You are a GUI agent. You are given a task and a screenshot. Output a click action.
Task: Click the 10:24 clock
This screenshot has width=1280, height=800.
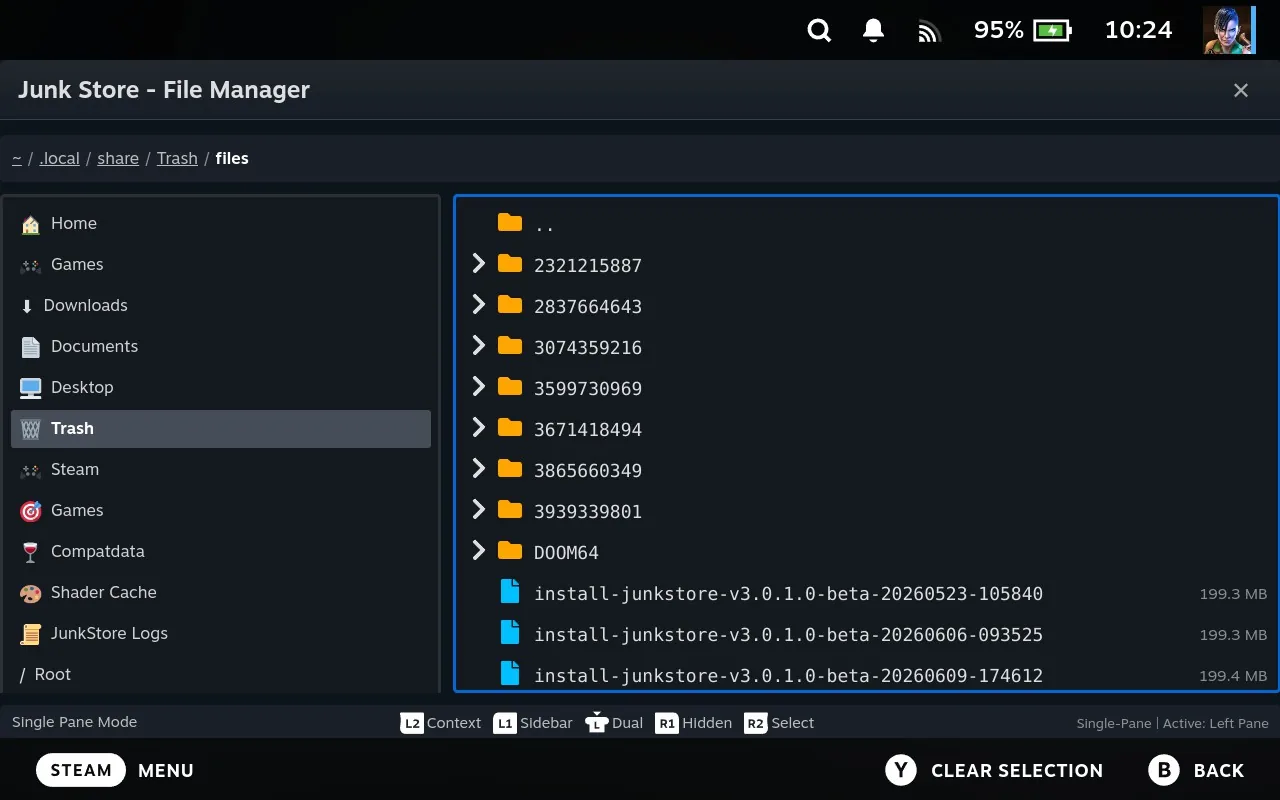(x=1138, y=30)
